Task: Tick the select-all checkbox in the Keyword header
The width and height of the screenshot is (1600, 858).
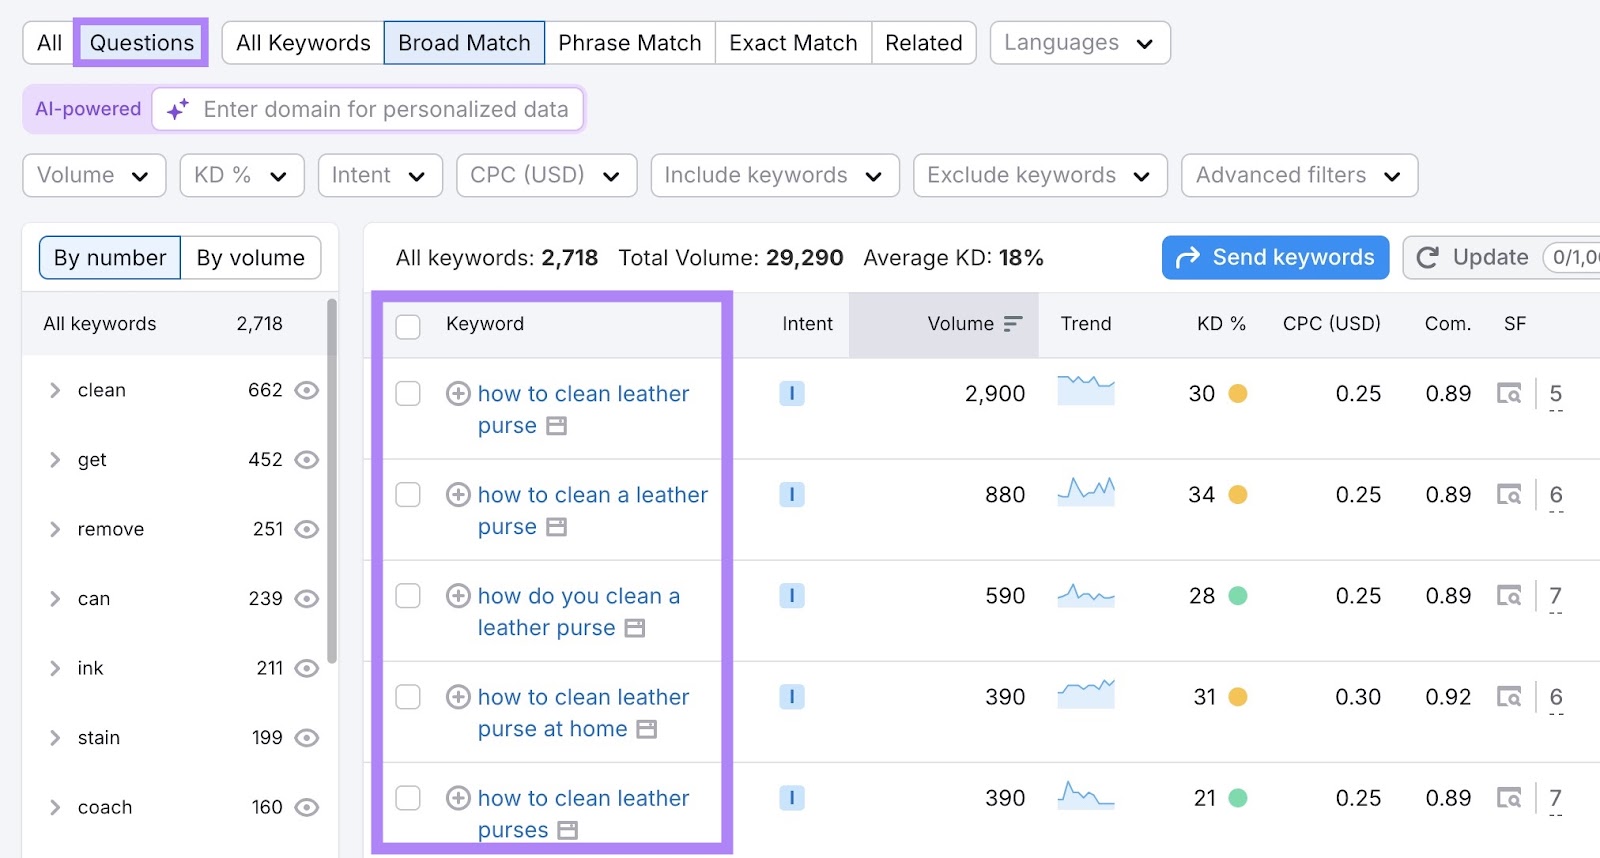Action: (408, 326)
